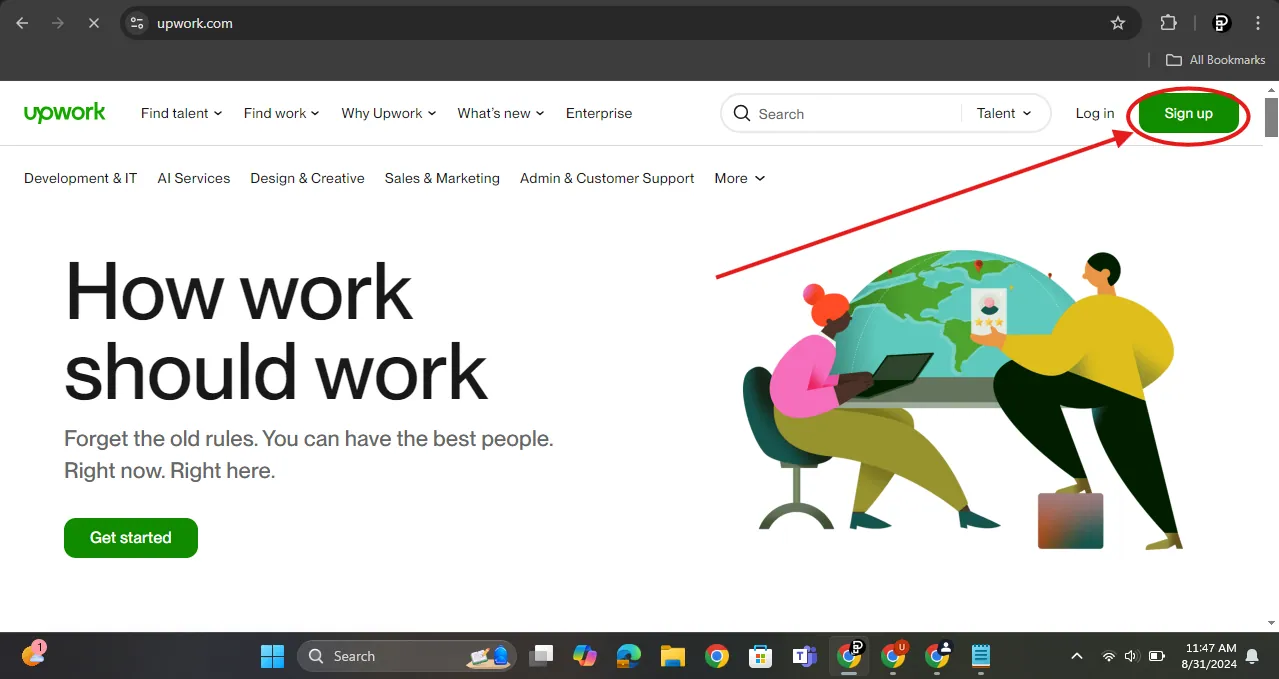The image size is (1279, 679).
Task: Open the AI Services category
Action: (193, 178)
